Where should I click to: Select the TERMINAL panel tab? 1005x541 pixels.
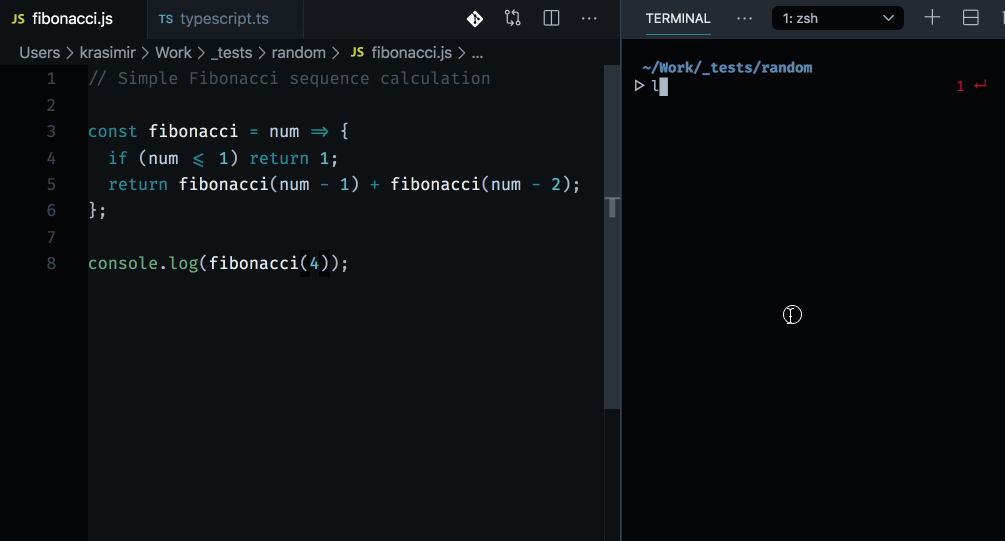677,19
